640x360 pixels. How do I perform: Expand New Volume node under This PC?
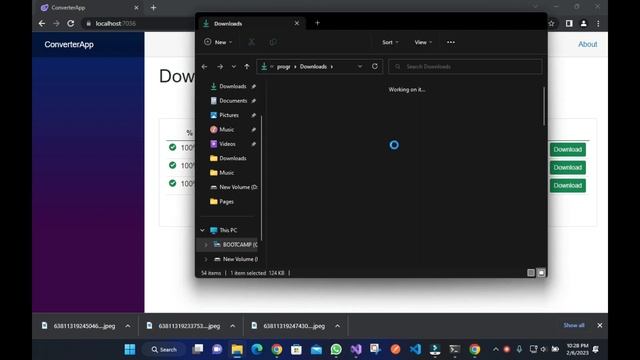[206, 259]
